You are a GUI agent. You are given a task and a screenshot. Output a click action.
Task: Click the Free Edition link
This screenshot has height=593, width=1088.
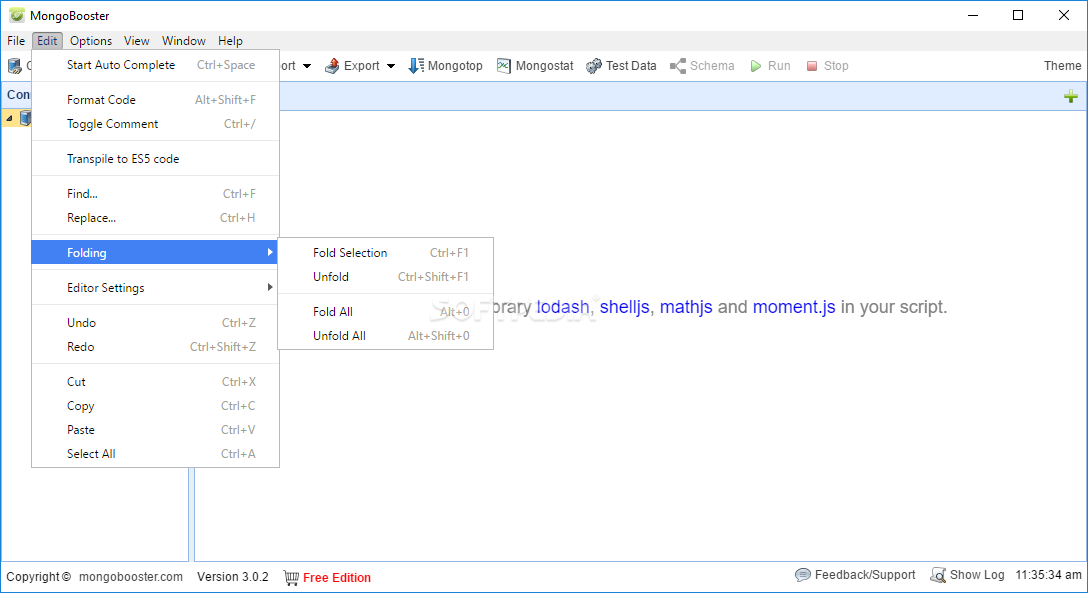pos(337,578)
